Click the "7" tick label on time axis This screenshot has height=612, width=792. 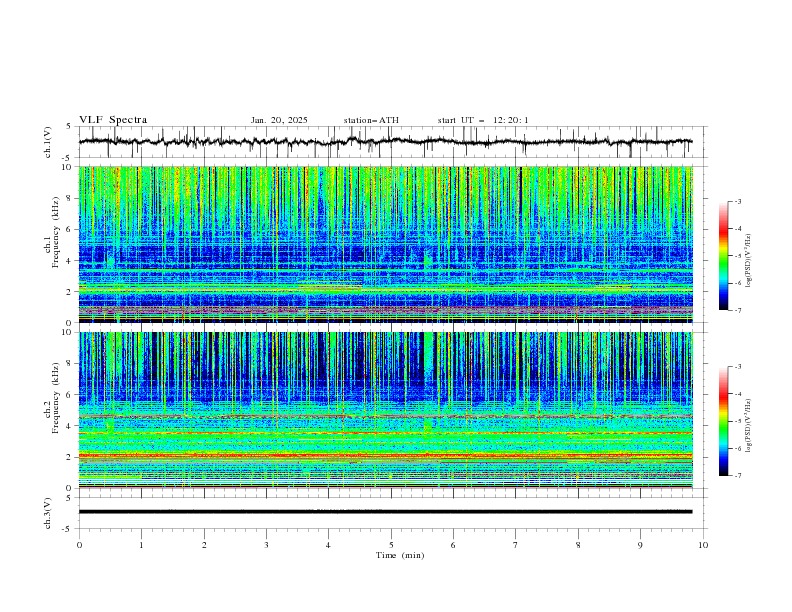pyautogui.click(x=516, y=545)
